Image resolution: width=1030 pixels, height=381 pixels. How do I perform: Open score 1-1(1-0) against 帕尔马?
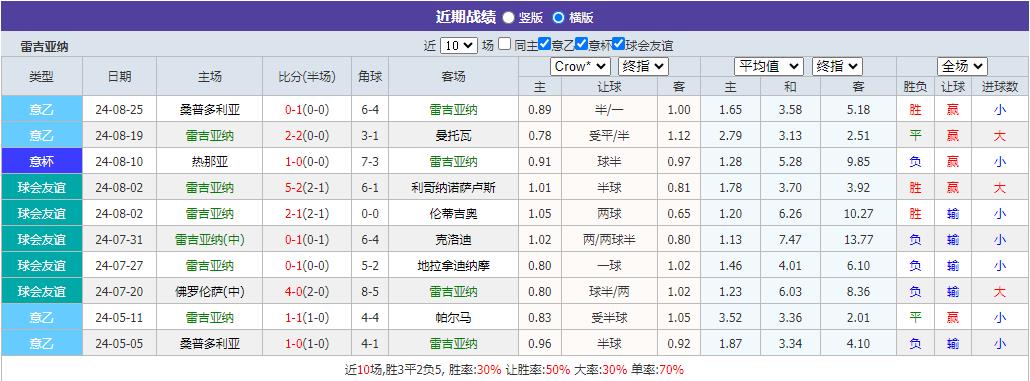click(x=307, y=318)
